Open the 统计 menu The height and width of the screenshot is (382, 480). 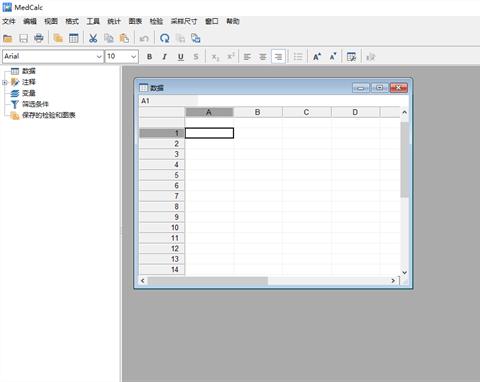click(x=114, y=21)
